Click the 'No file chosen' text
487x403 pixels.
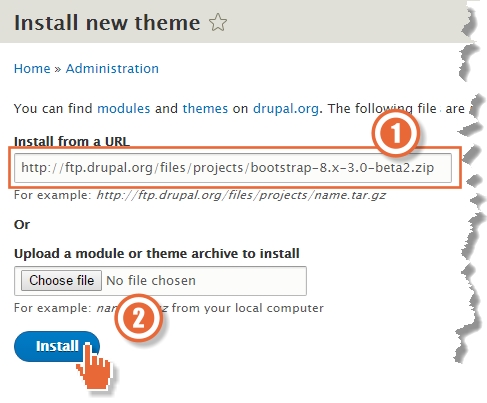point(151,281)
